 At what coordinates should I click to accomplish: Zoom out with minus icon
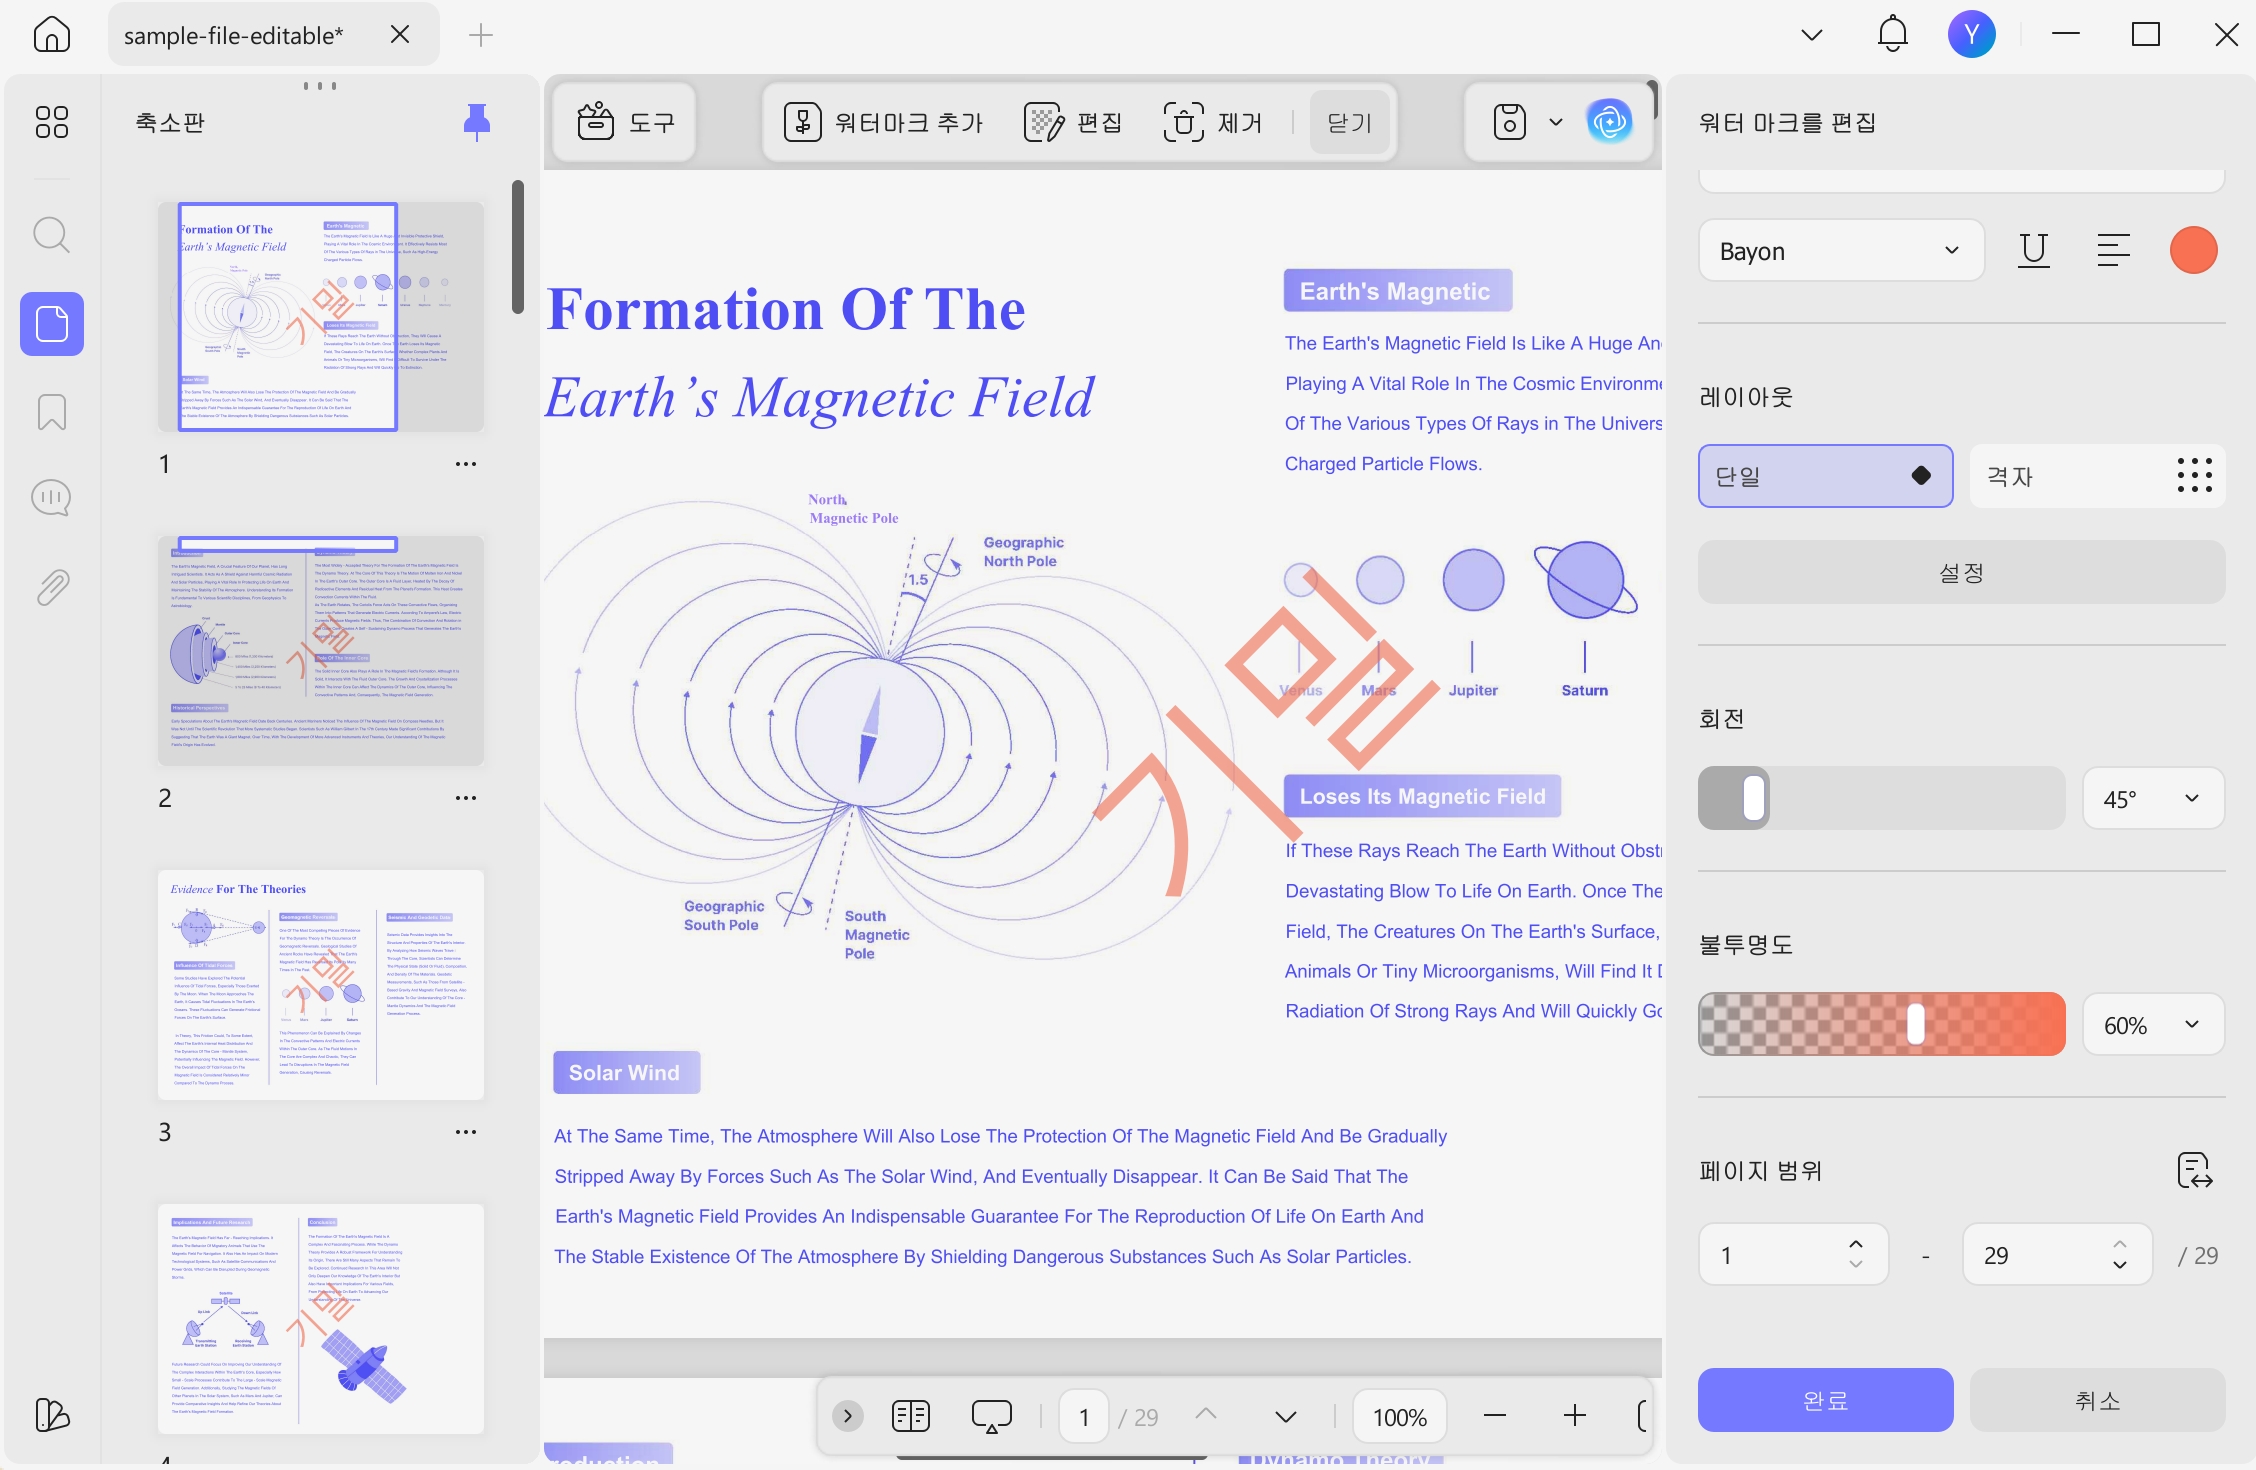pyautogui.click(x=1495, y=1416)
